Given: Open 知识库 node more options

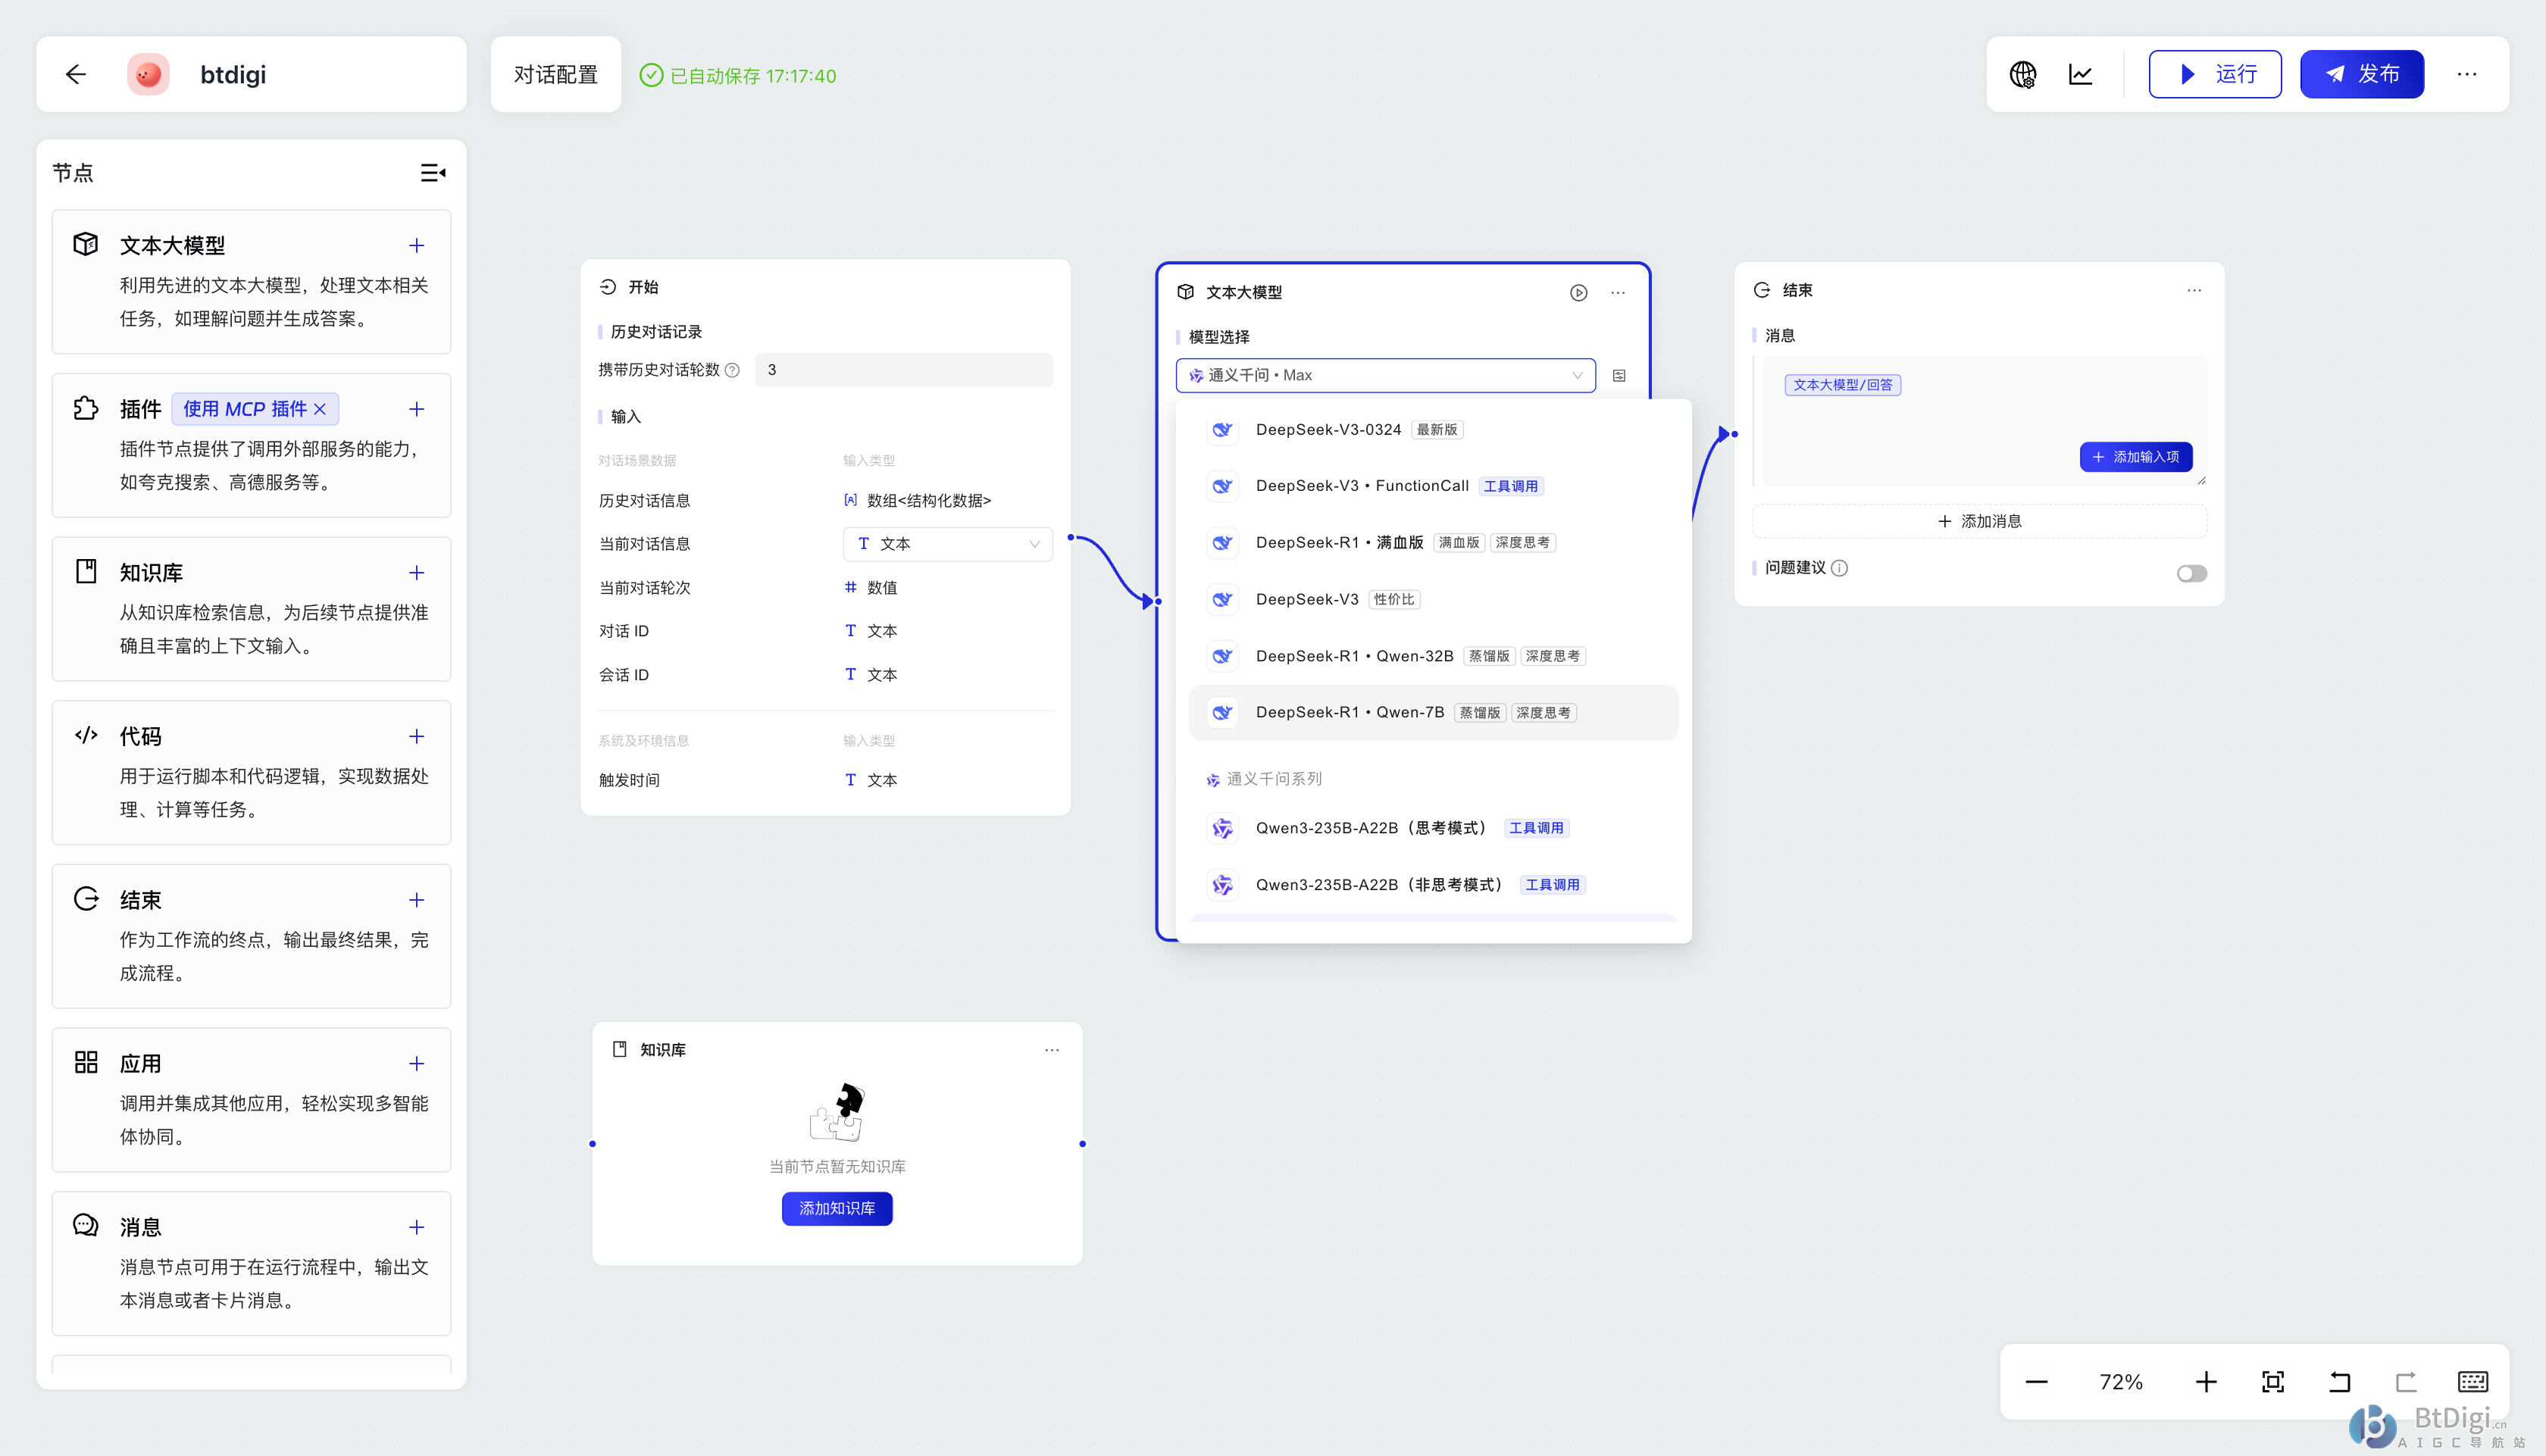Looking at the screenshot, I should (1052, 1050).
